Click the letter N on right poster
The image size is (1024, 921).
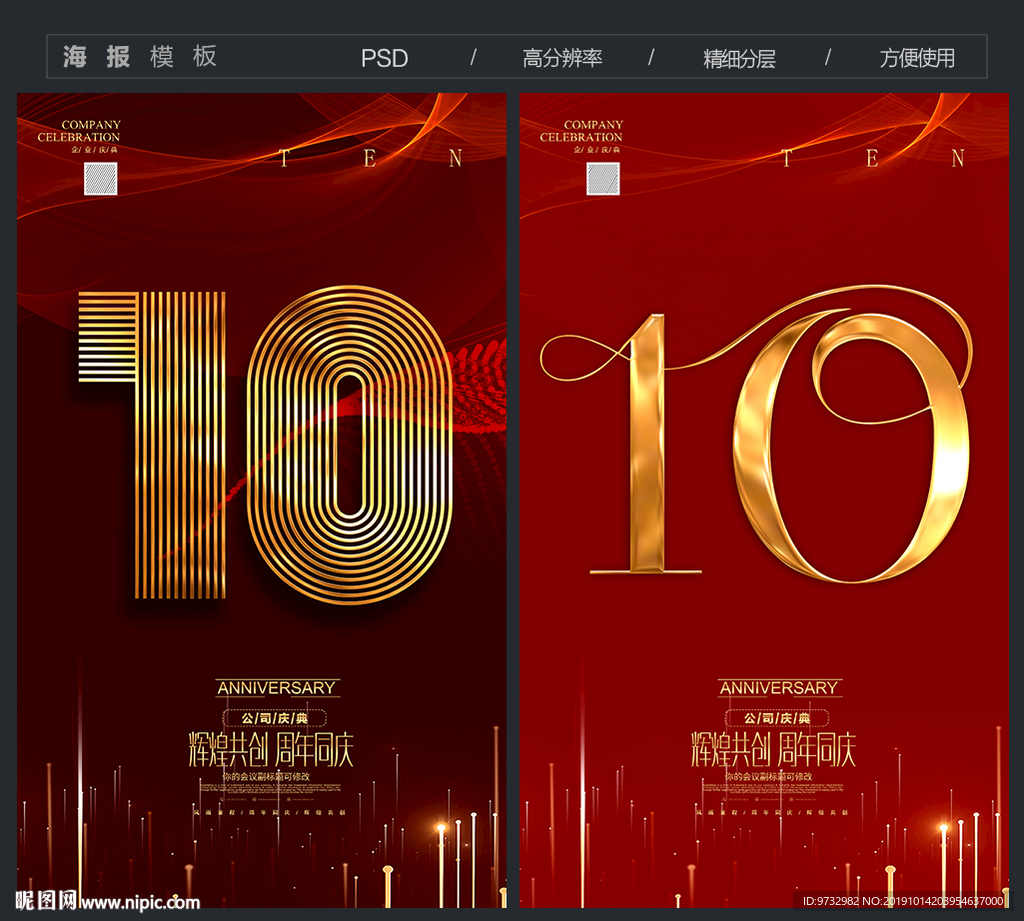click(x=957, y=158)
